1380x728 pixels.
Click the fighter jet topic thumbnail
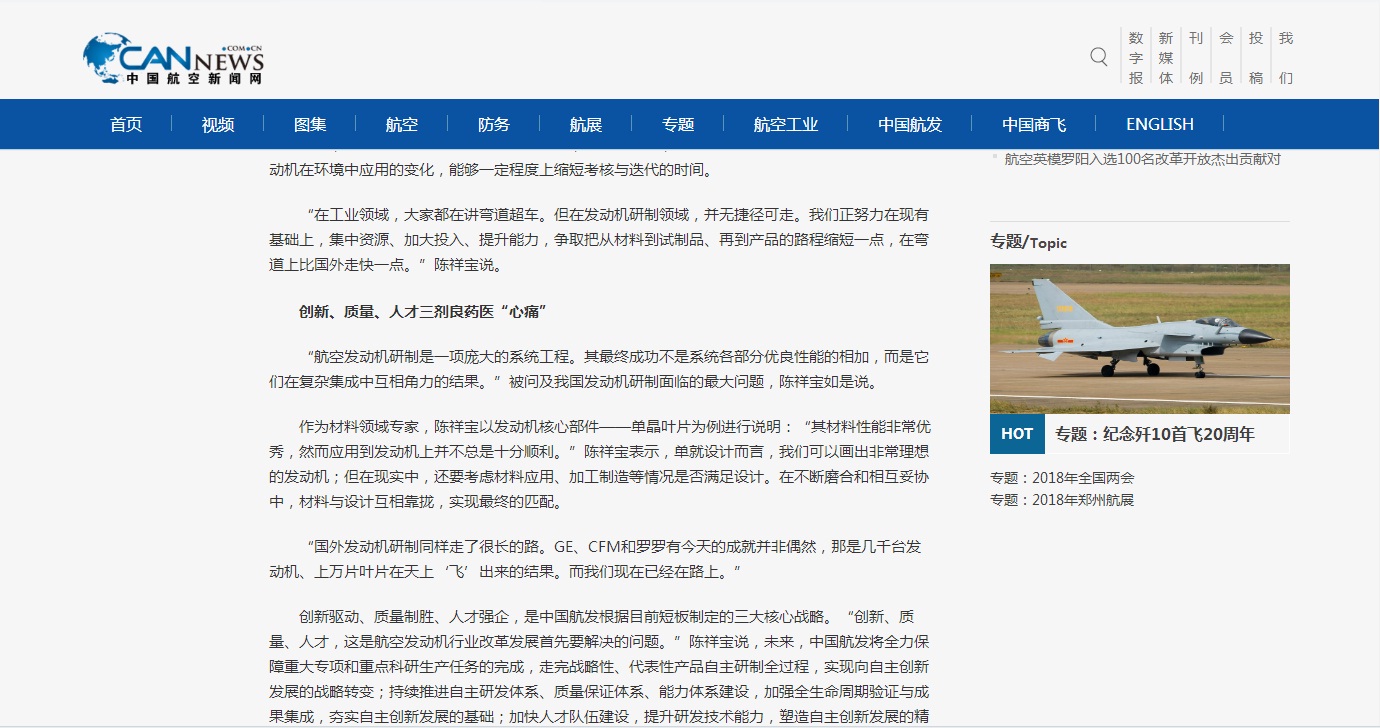pos(1140,339)
